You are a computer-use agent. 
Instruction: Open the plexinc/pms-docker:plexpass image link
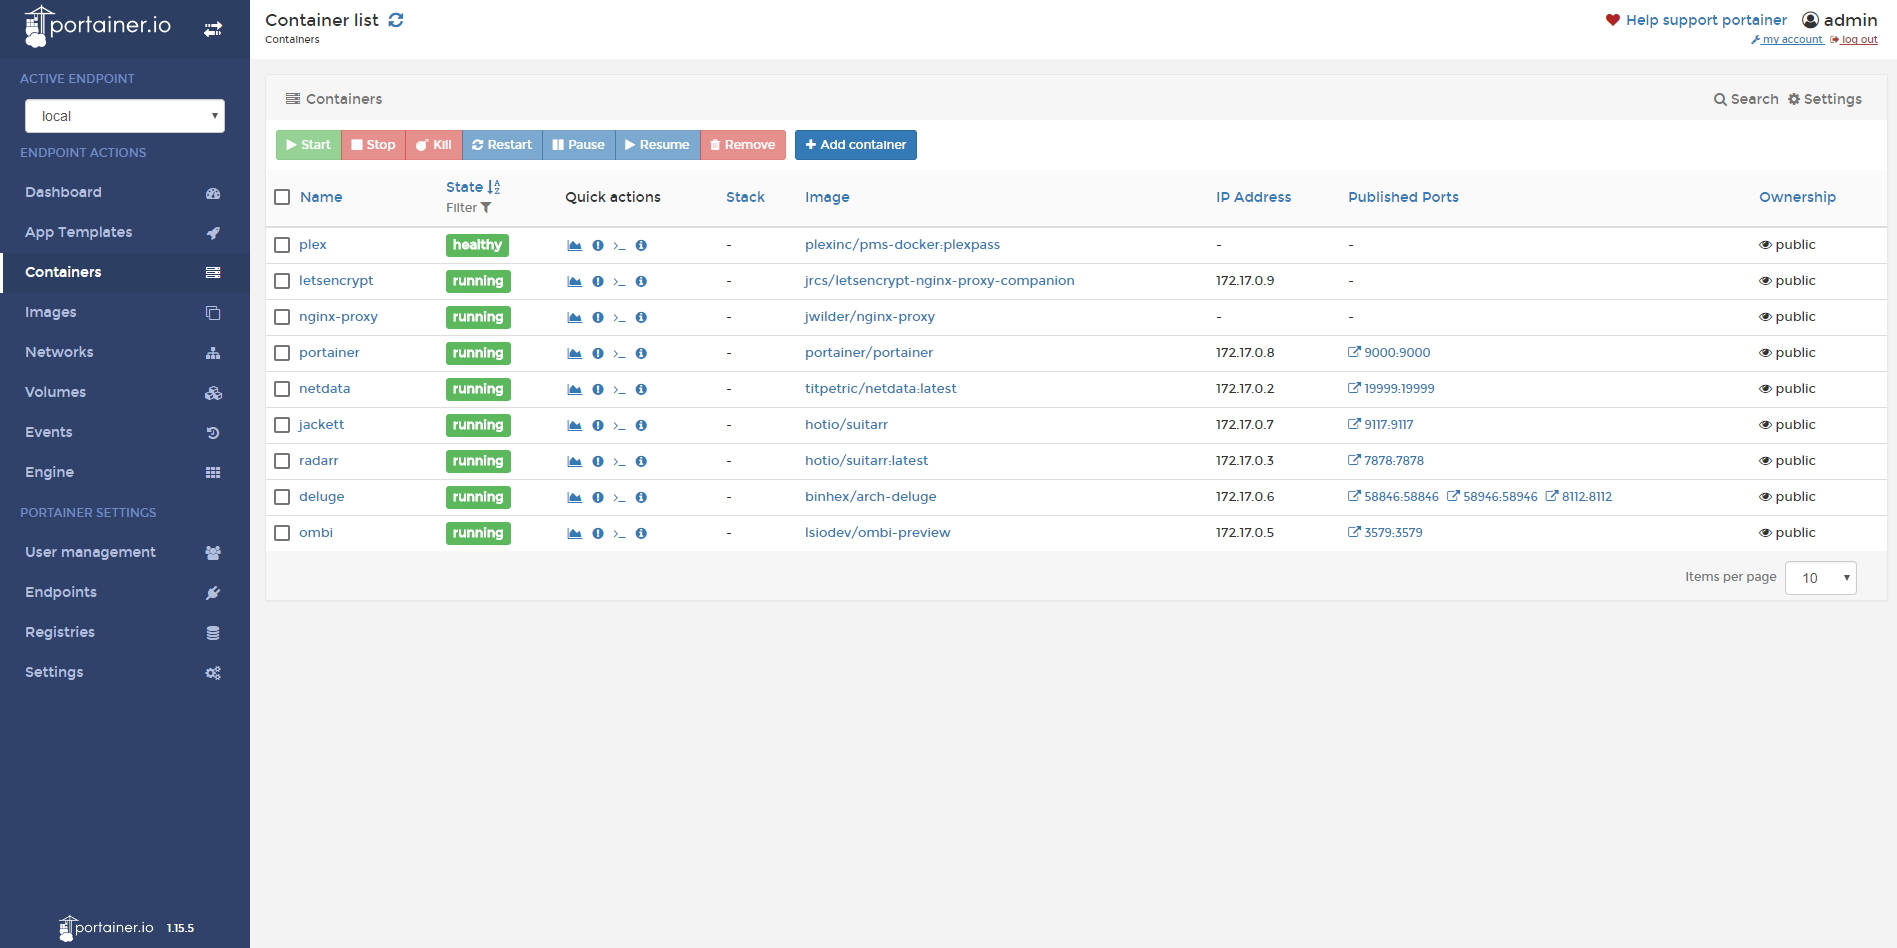tap(902, 245)
